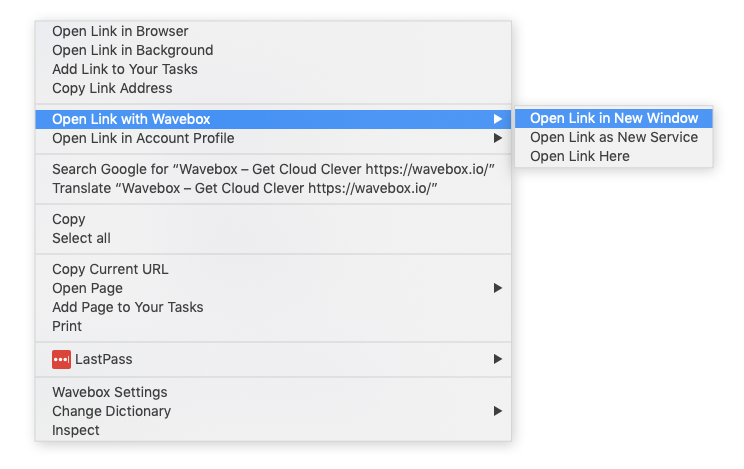Screen dimensions: 744x469
Task: Click the red LastPass icon
Action: (x=61, y=359)
